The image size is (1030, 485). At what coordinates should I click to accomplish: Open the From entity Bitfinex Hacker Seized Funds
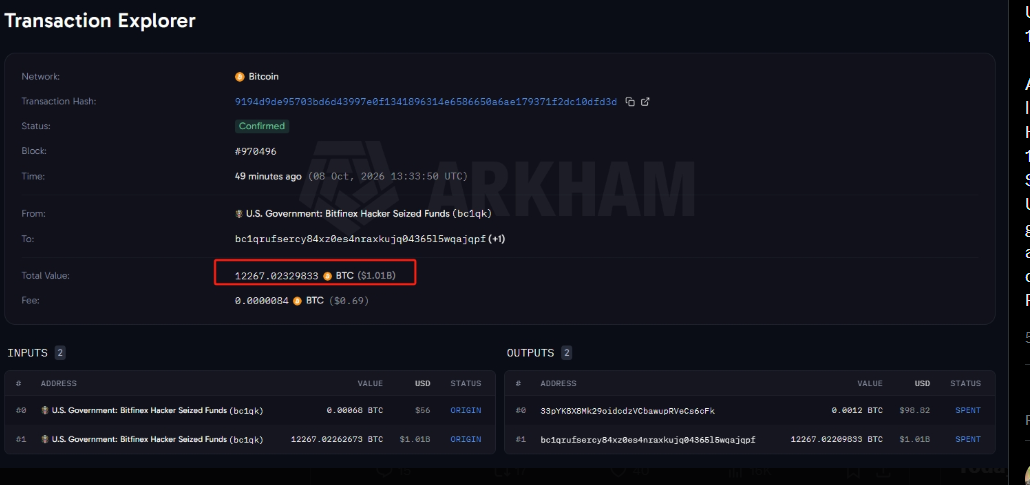(369, 214)
